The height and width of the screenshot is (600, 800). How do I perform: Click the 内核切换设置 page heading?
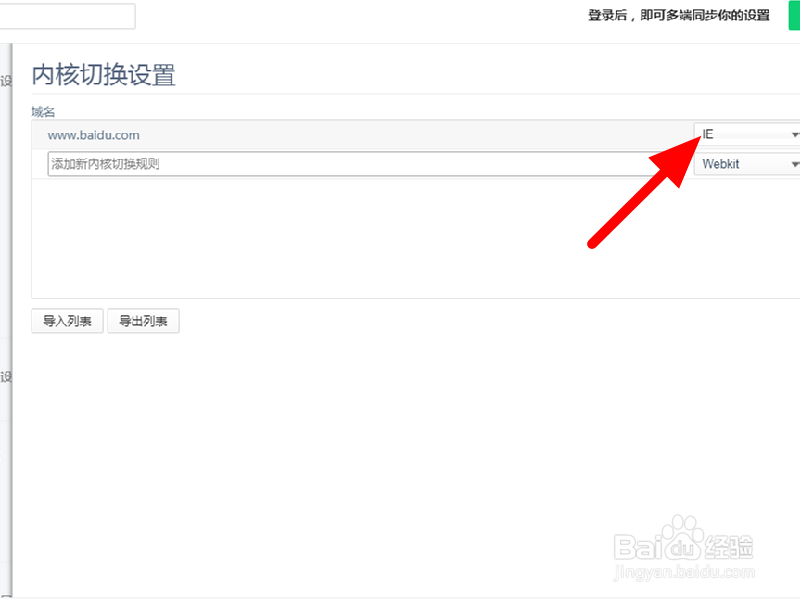click(x=104, y=74)
